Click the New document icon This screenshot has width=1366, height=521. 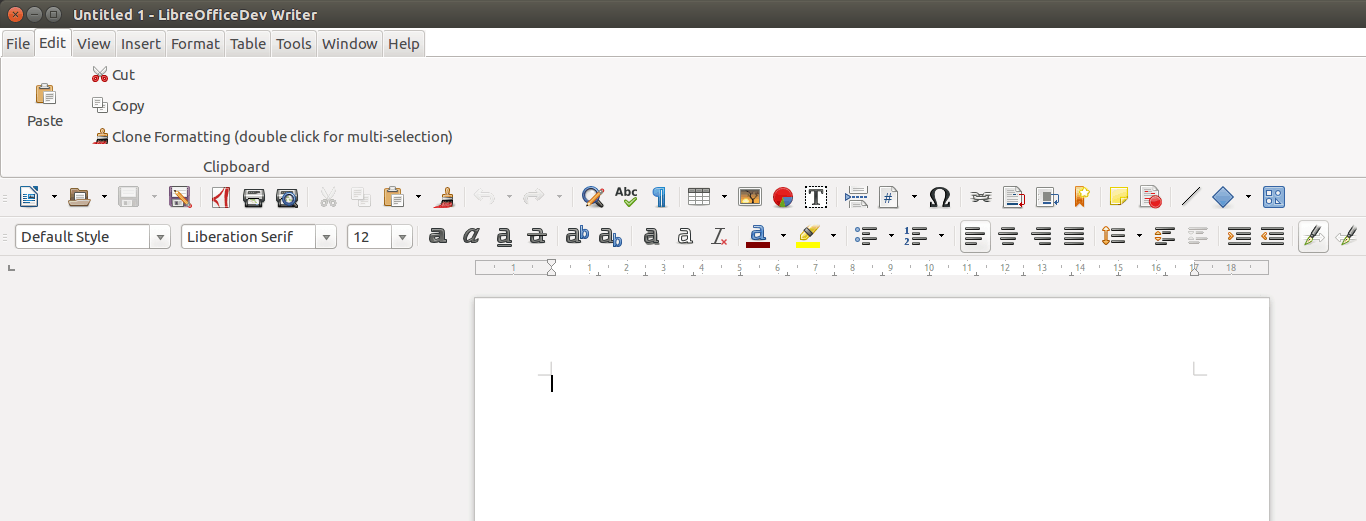coord(29,197)
